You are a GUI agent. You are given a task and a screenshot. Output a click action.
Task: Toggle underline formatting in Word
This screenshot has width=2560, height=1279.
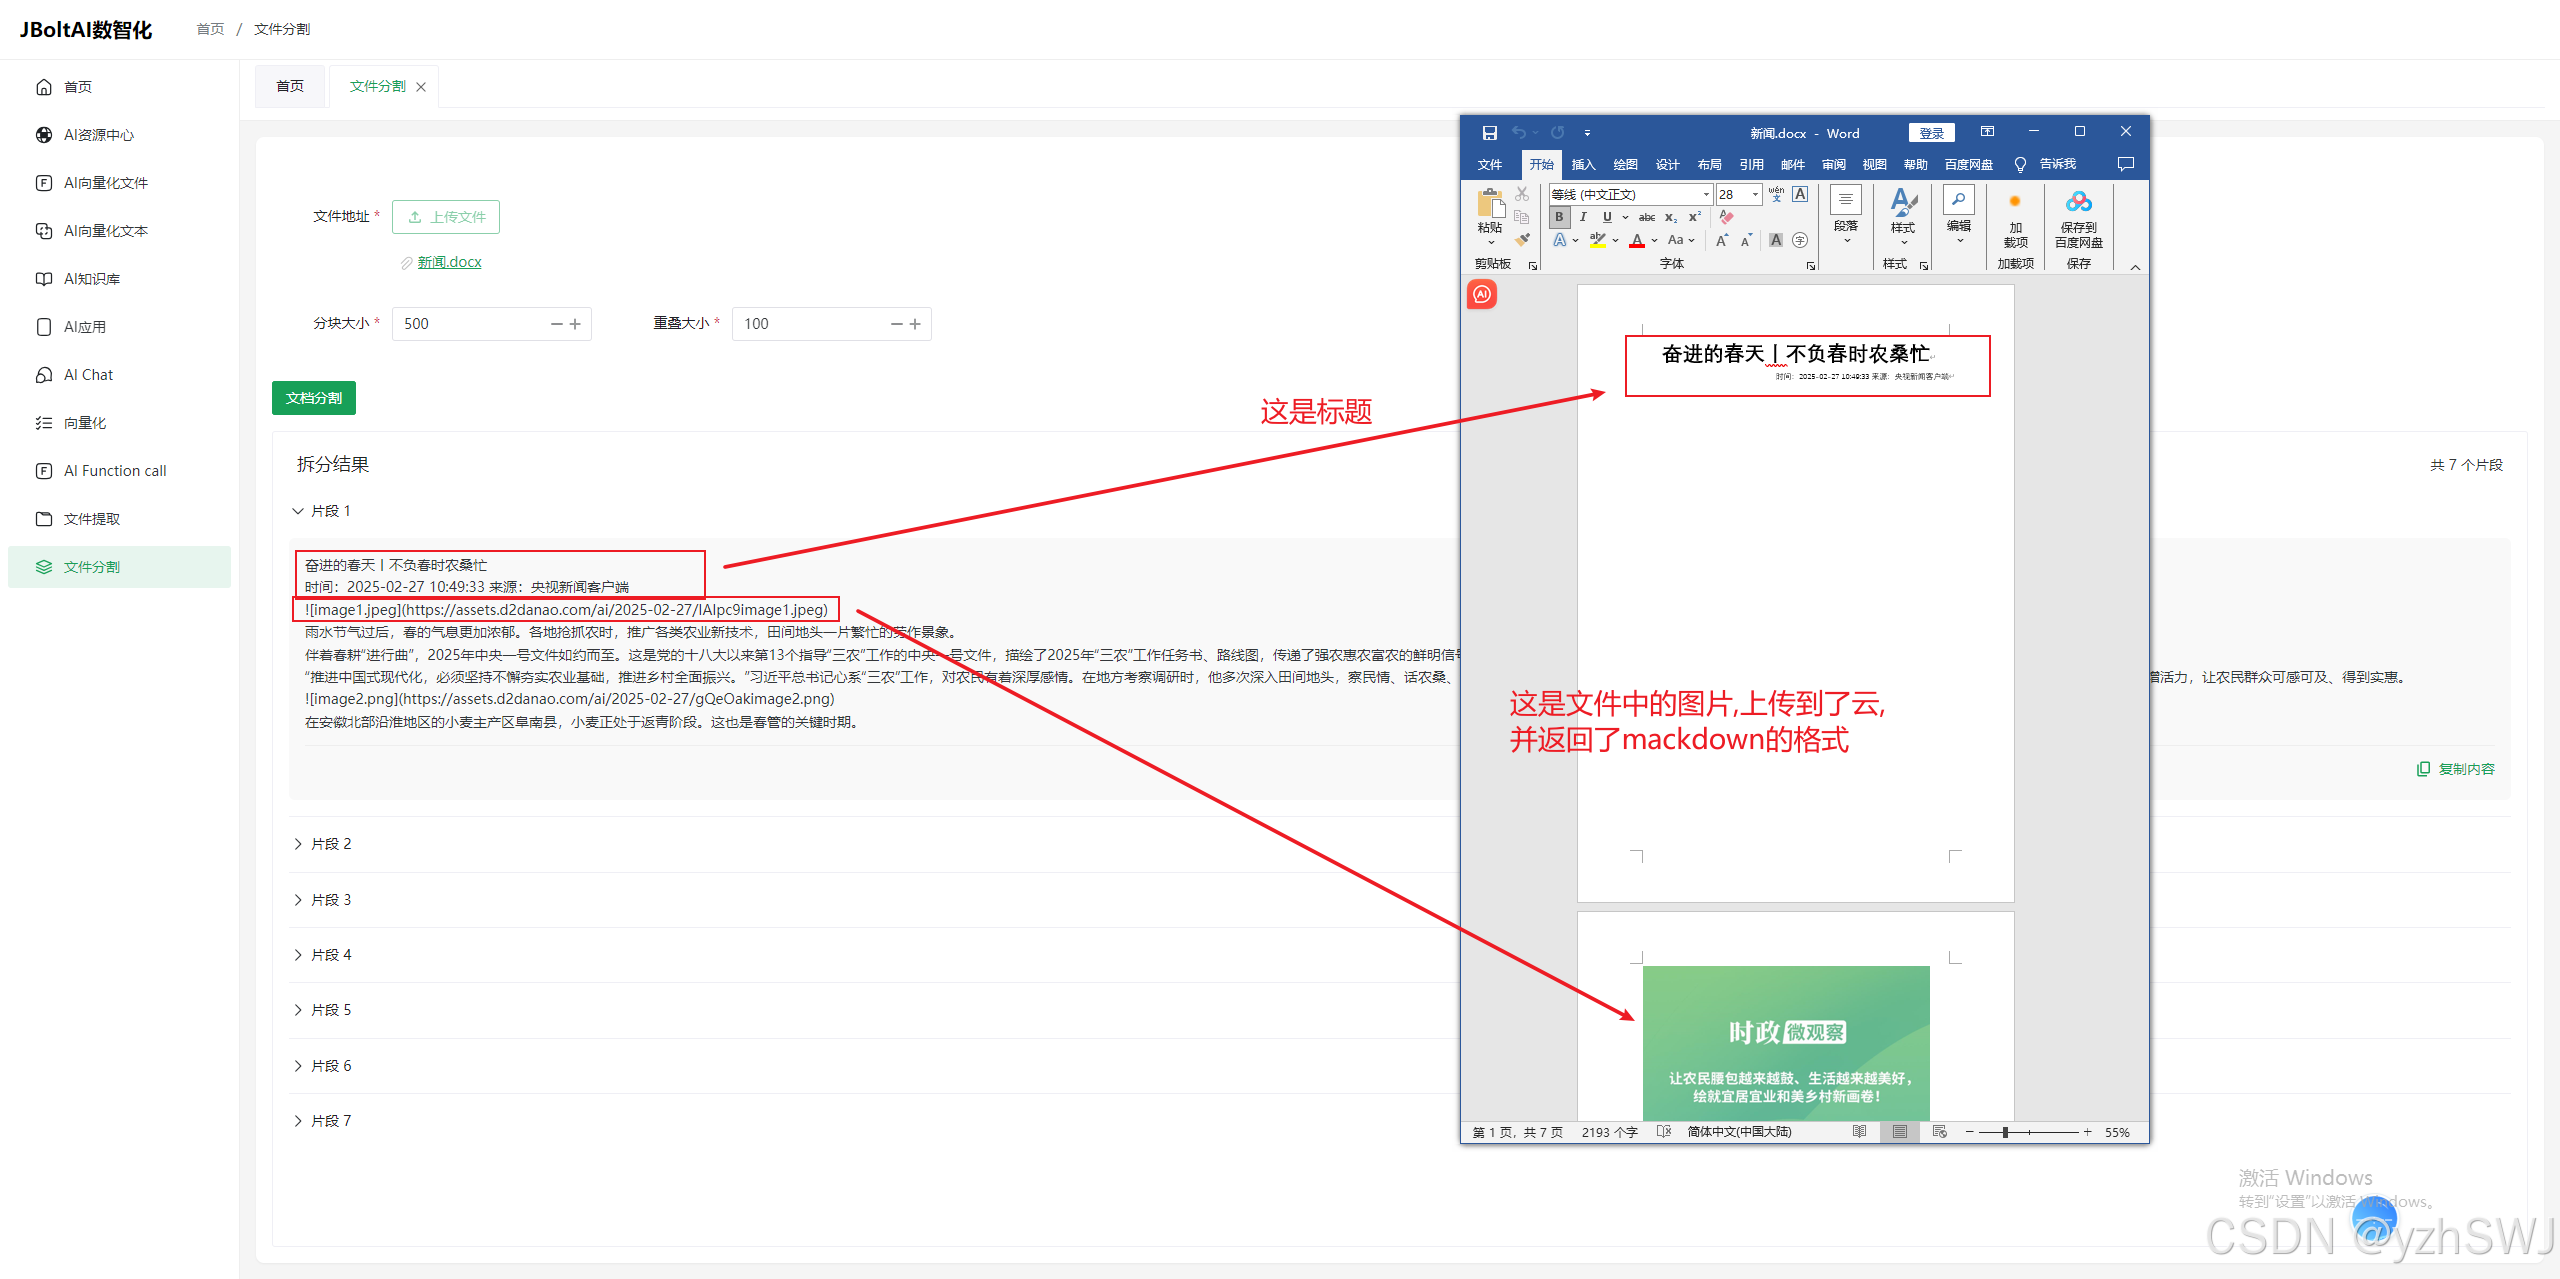1606,217
